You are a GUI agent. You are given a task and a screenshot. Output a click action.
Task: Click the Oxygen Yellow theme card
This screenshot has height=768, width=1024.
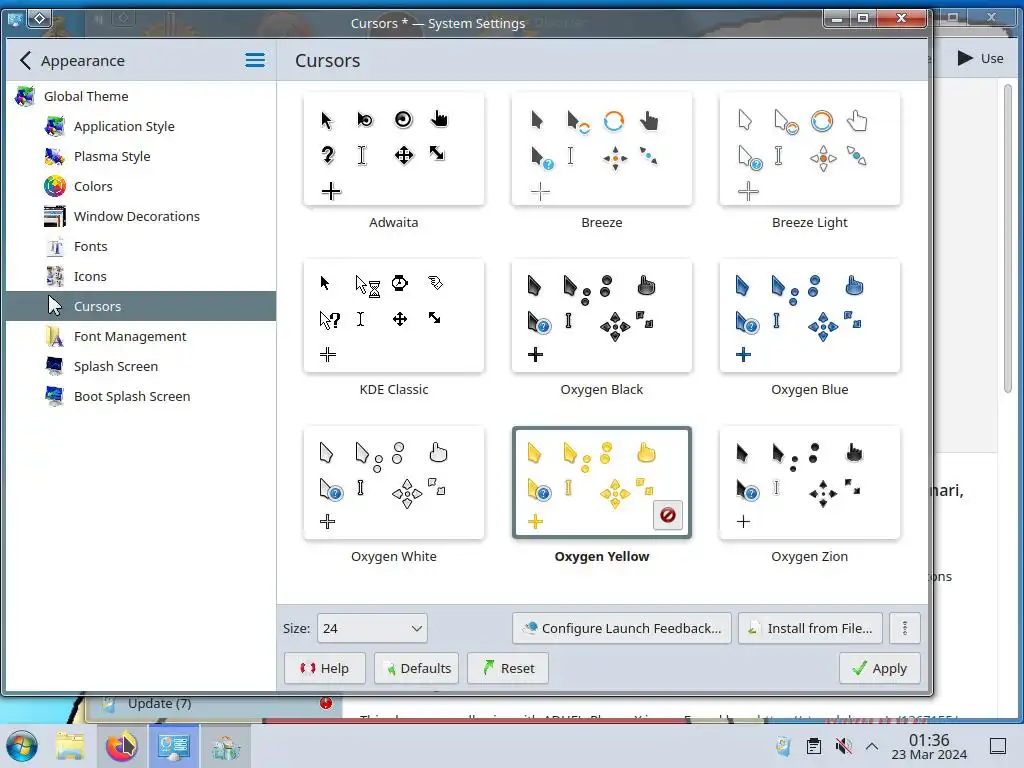pos(601,483)
